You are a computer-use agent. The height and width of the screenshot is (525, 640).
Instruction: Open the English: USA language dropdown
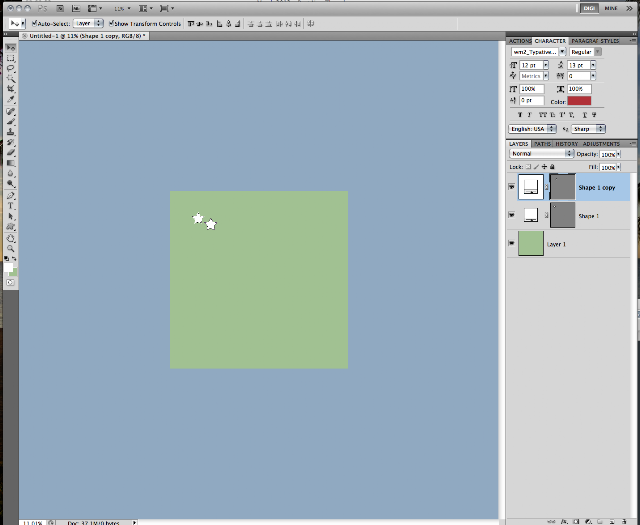point(533,129)
